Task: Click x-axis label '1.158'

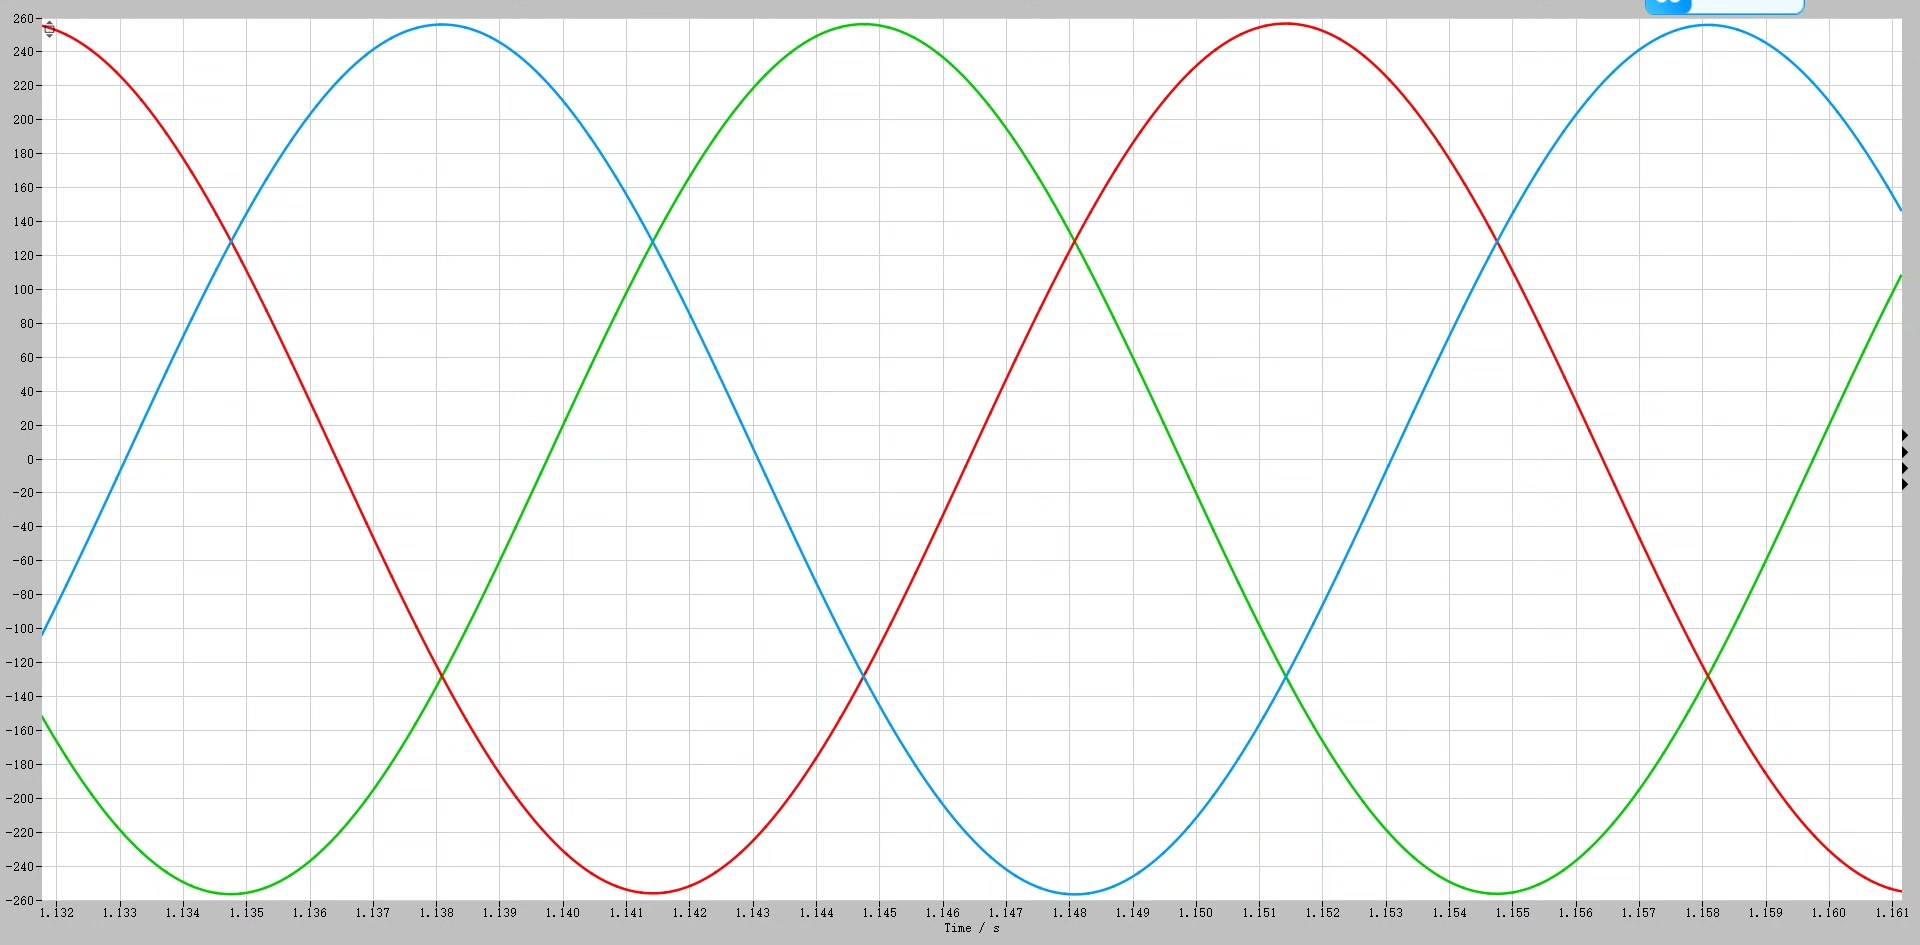Action: (1703, 913)
